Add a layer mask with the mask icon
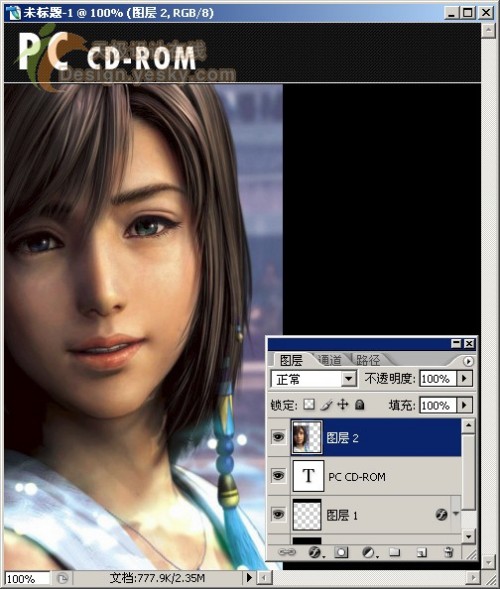The width and height of the screenshot is (500, 589). 341,552
